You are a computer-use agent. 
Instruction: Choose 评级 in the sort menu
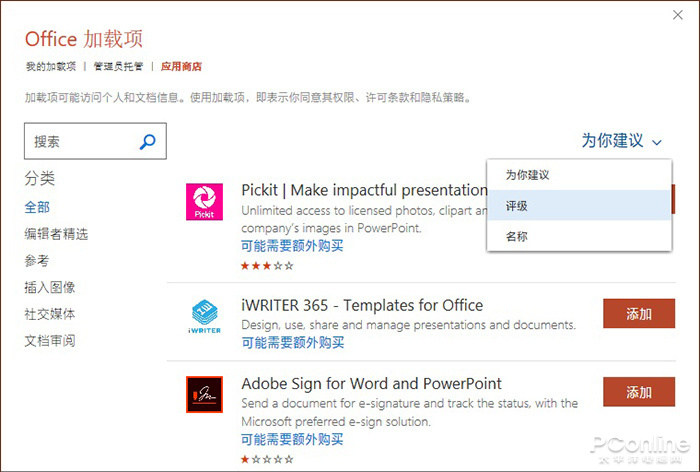point(579,205)
